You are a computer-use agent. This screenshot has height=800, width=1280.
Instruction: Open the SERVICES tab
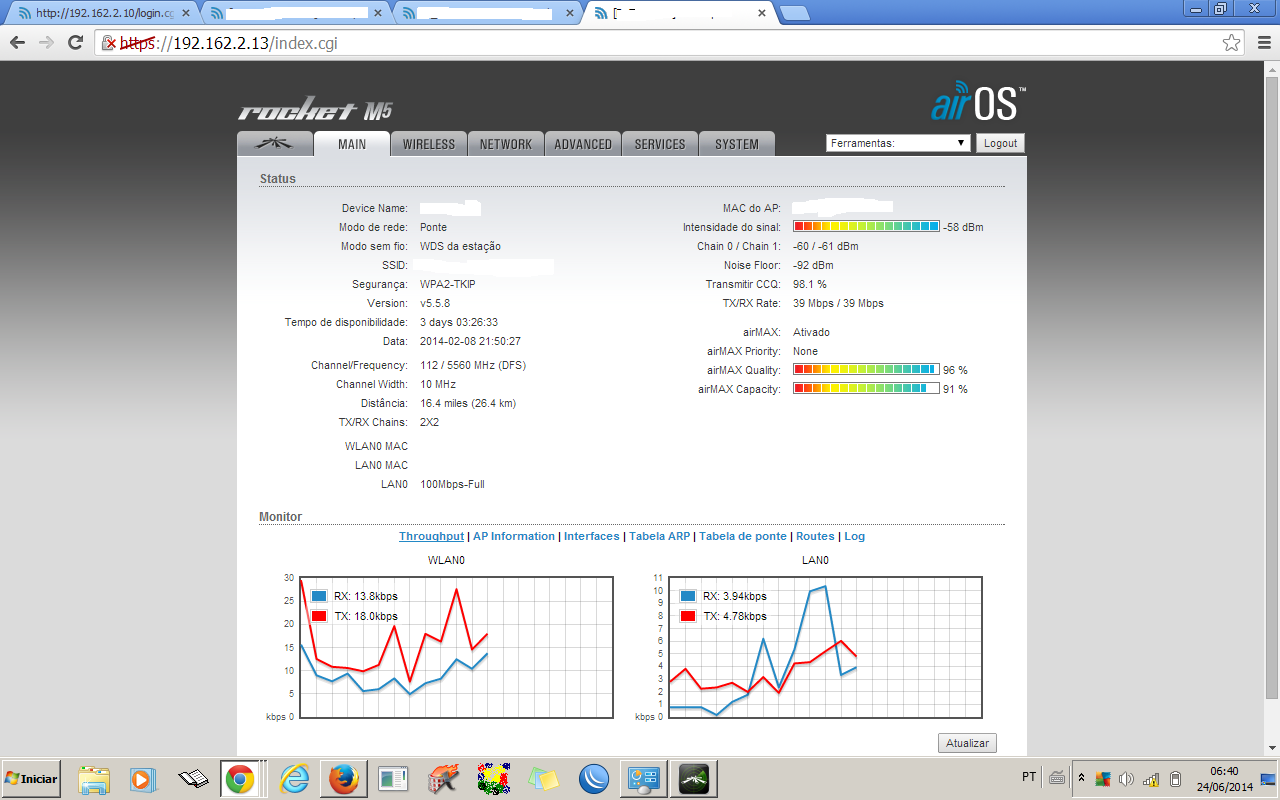coord(660,144)
